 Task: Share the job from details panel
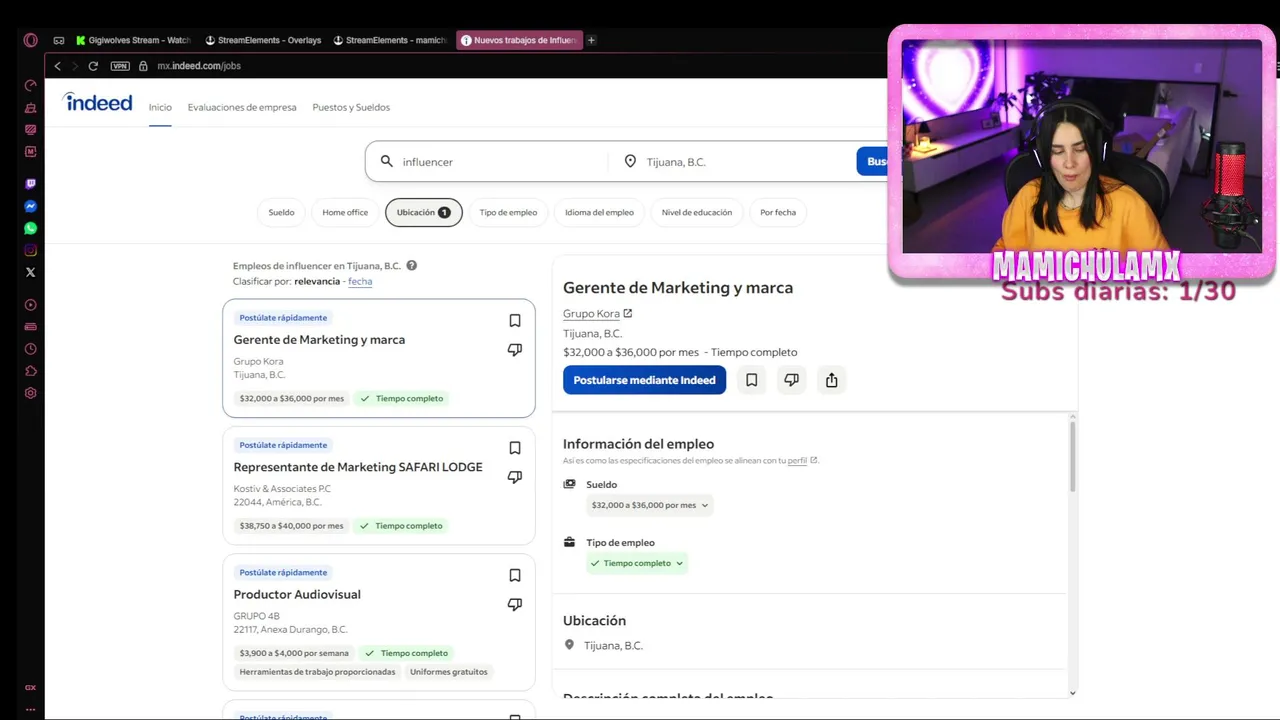click(831, 380)
